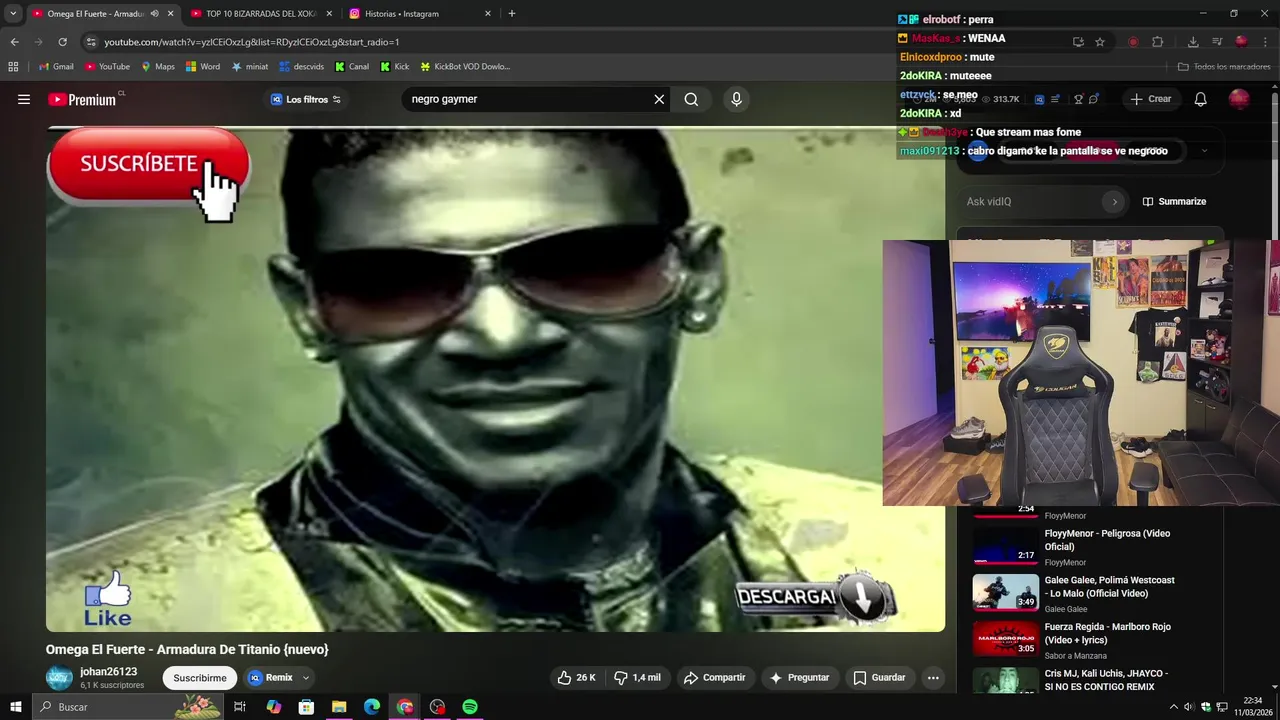
Task: Open the YouTube hamburger guide menu
Action: coord(24,99)
